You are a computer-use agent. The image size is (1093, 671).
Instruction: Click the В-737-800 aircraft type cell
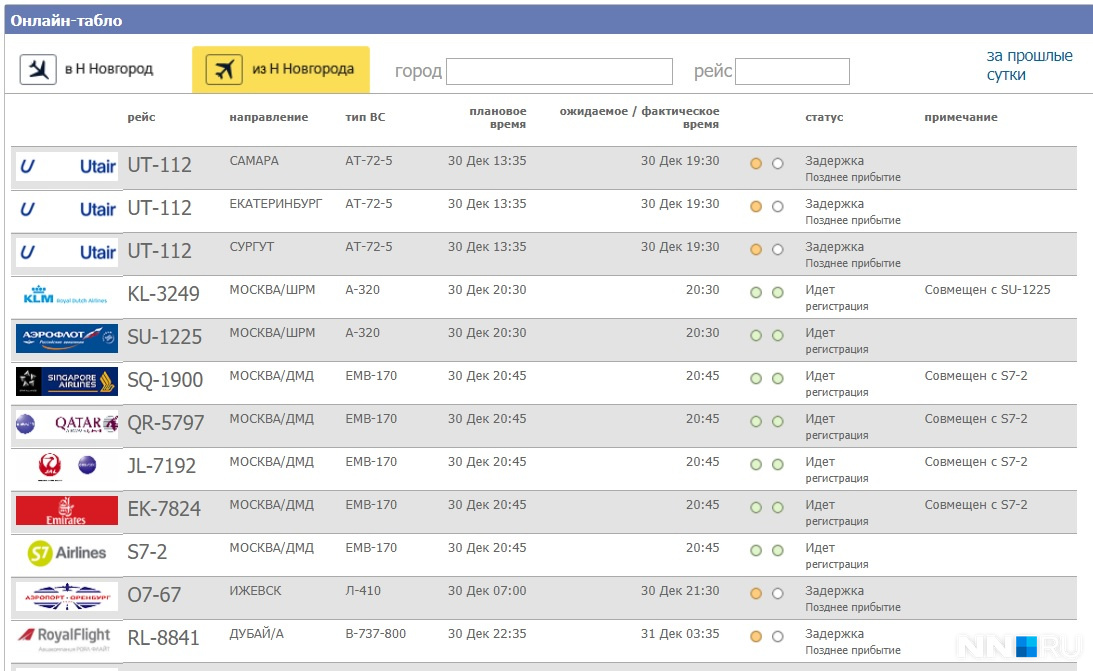[375, 634]
